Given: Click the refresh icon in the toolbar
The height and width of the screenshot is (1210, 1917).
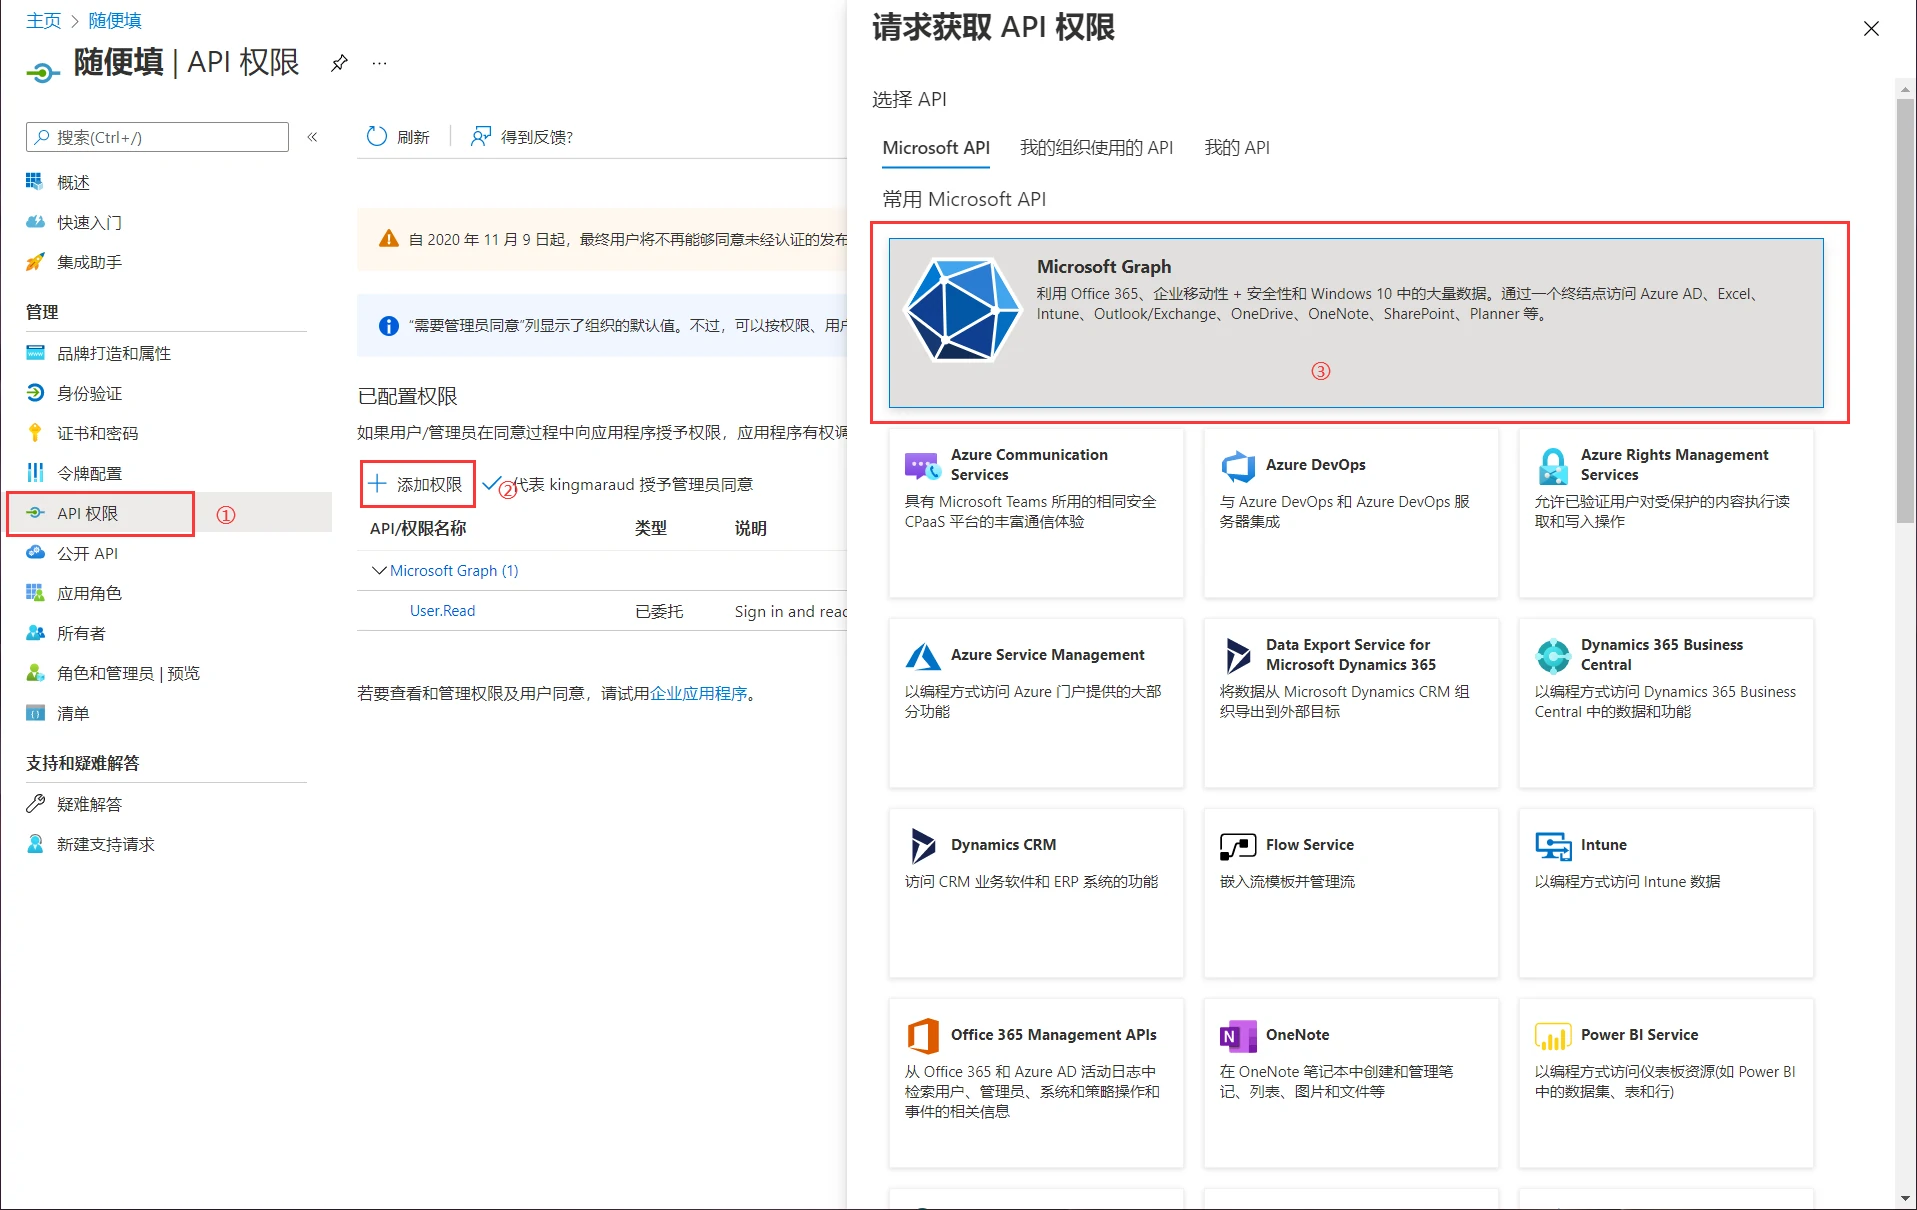Looking at the screenshot, I should click(x=377, y=137).
